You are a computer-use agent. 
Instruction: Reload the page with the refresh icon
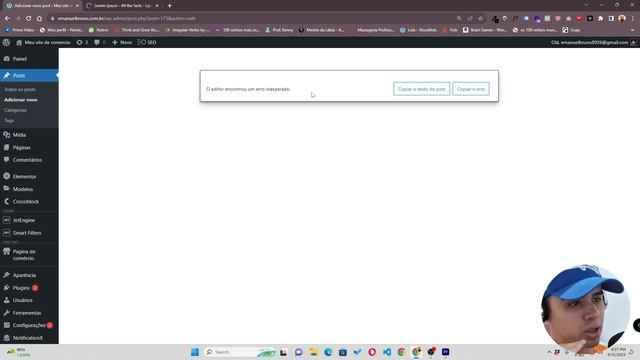pos(29,18)
